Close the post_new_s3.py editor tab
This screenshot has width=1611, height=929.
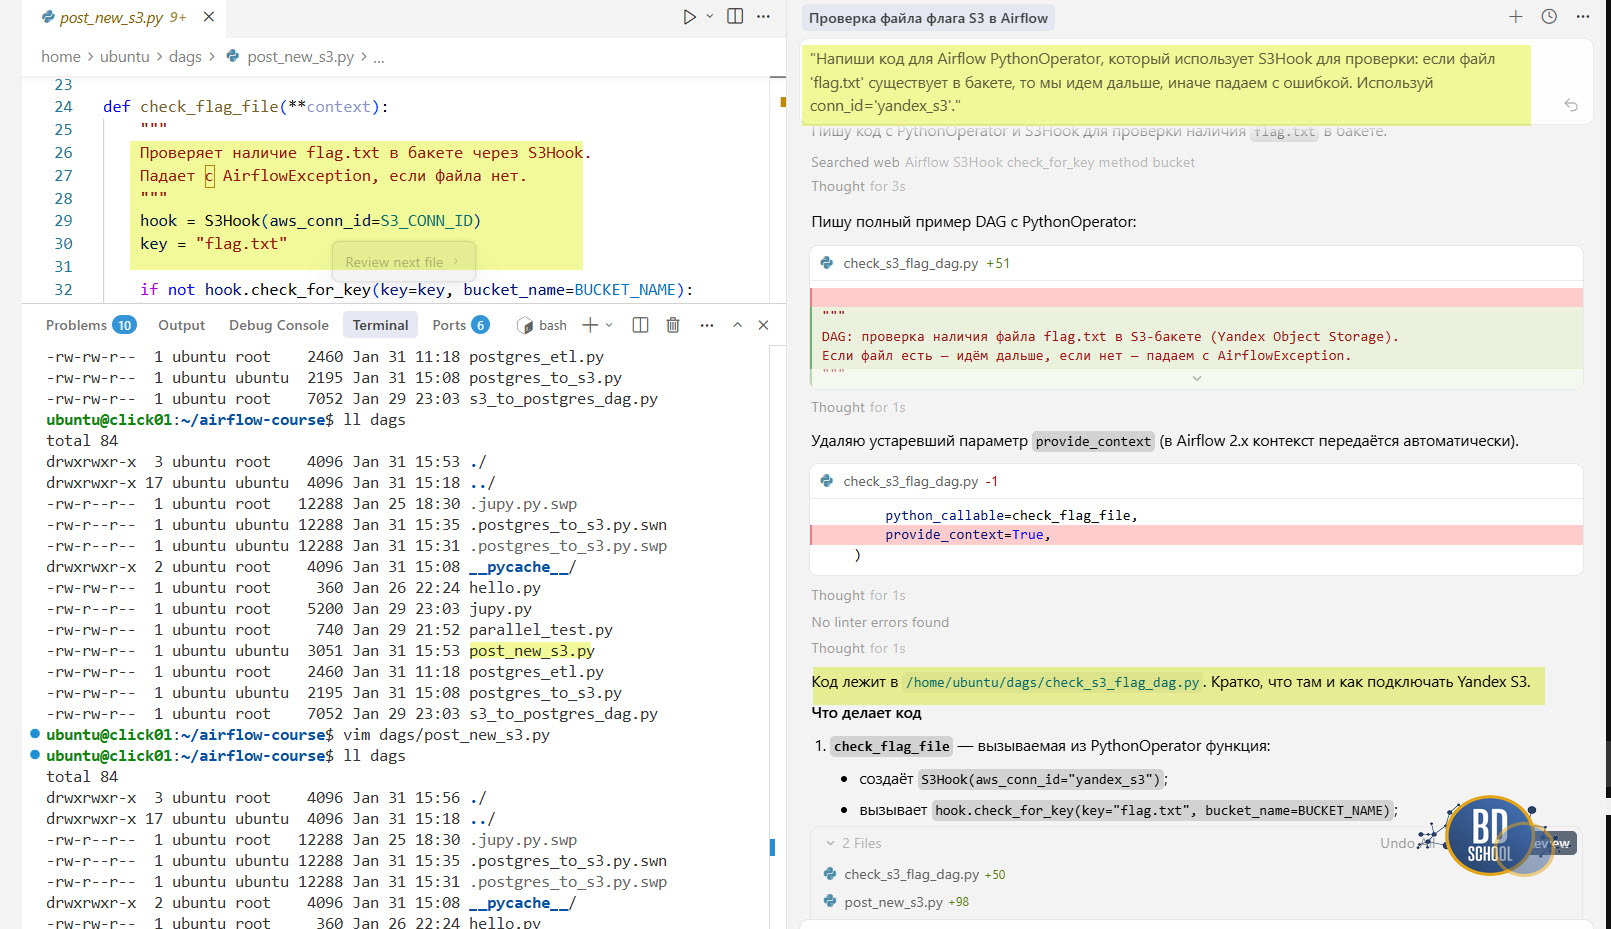(x=208, y=17)
